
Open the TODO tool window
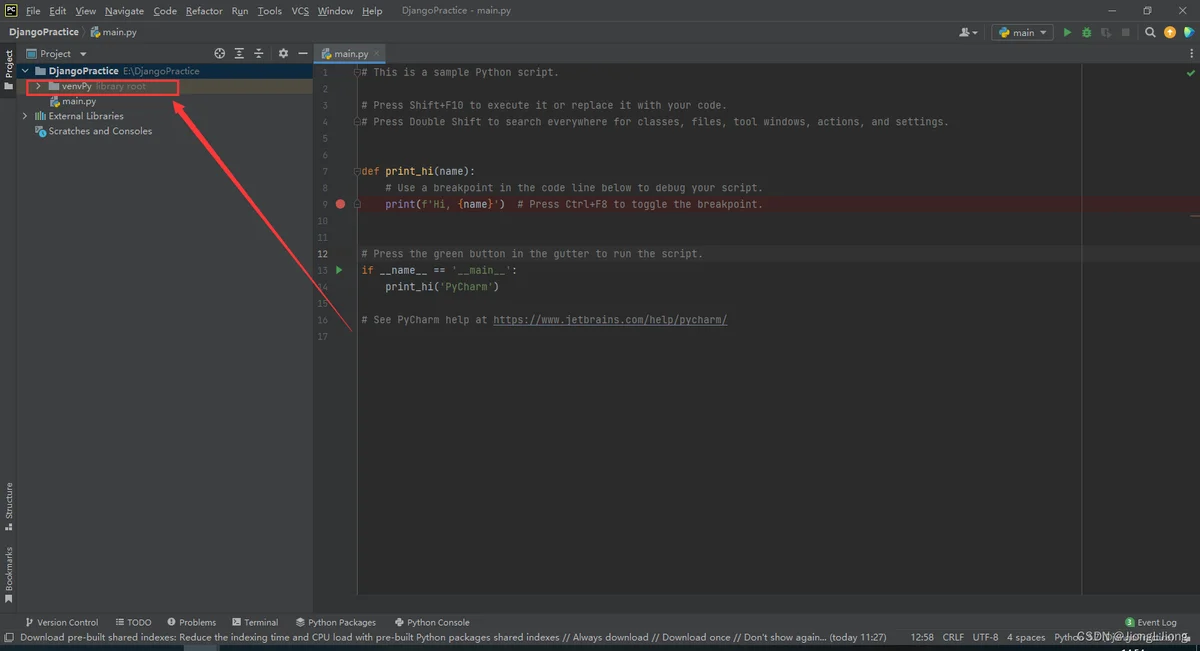pos(133,622)
